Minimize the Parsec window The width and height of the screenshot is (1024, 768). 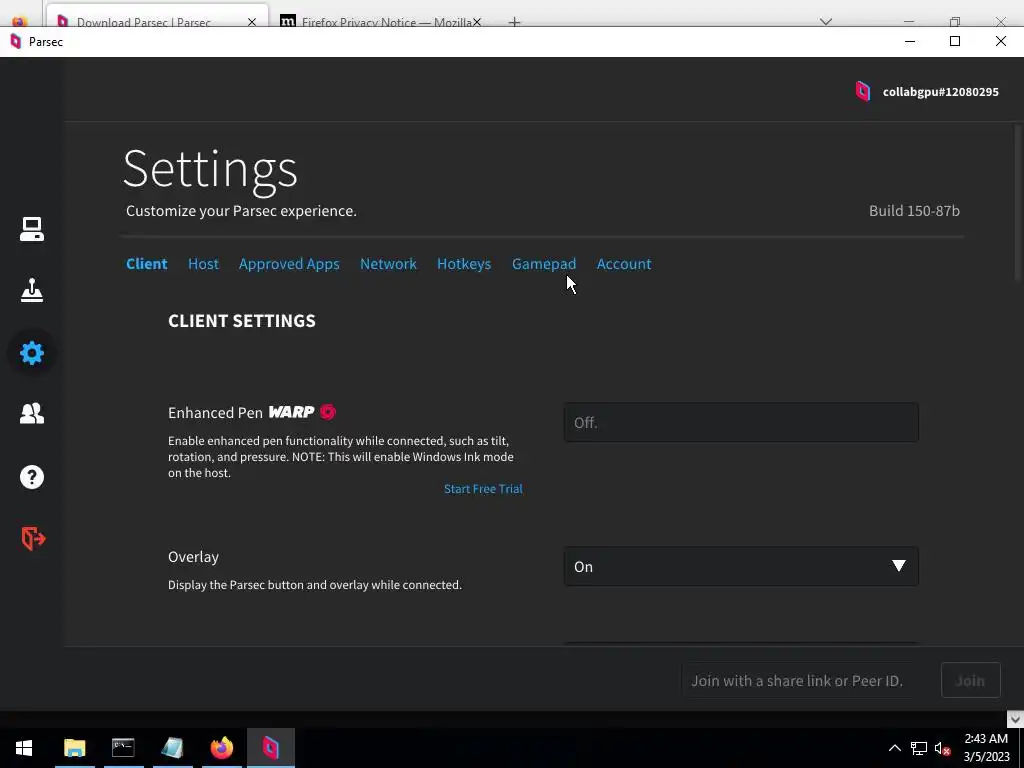910,41
